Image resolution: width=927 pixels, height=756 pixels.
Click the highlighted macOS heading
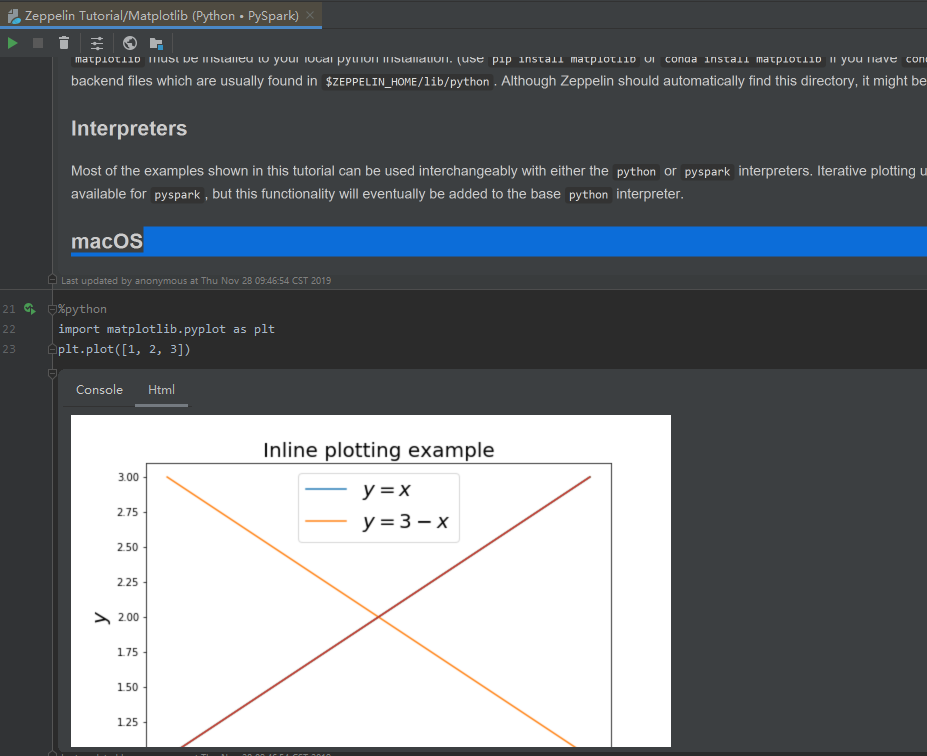[x=107, y=241]
